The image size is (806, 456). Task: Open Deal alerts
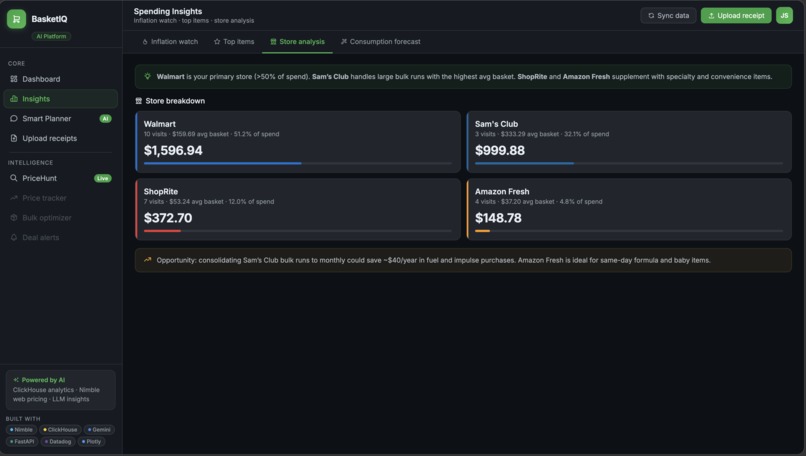tap(61, 238)
